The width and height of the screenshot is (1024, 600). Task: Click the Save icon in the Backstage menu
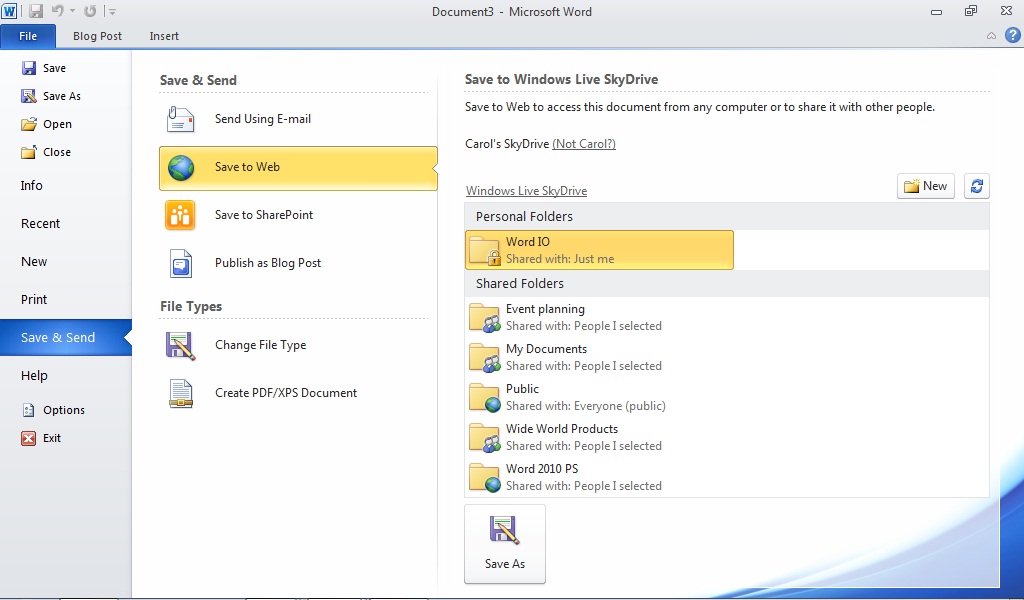(29, 68)
